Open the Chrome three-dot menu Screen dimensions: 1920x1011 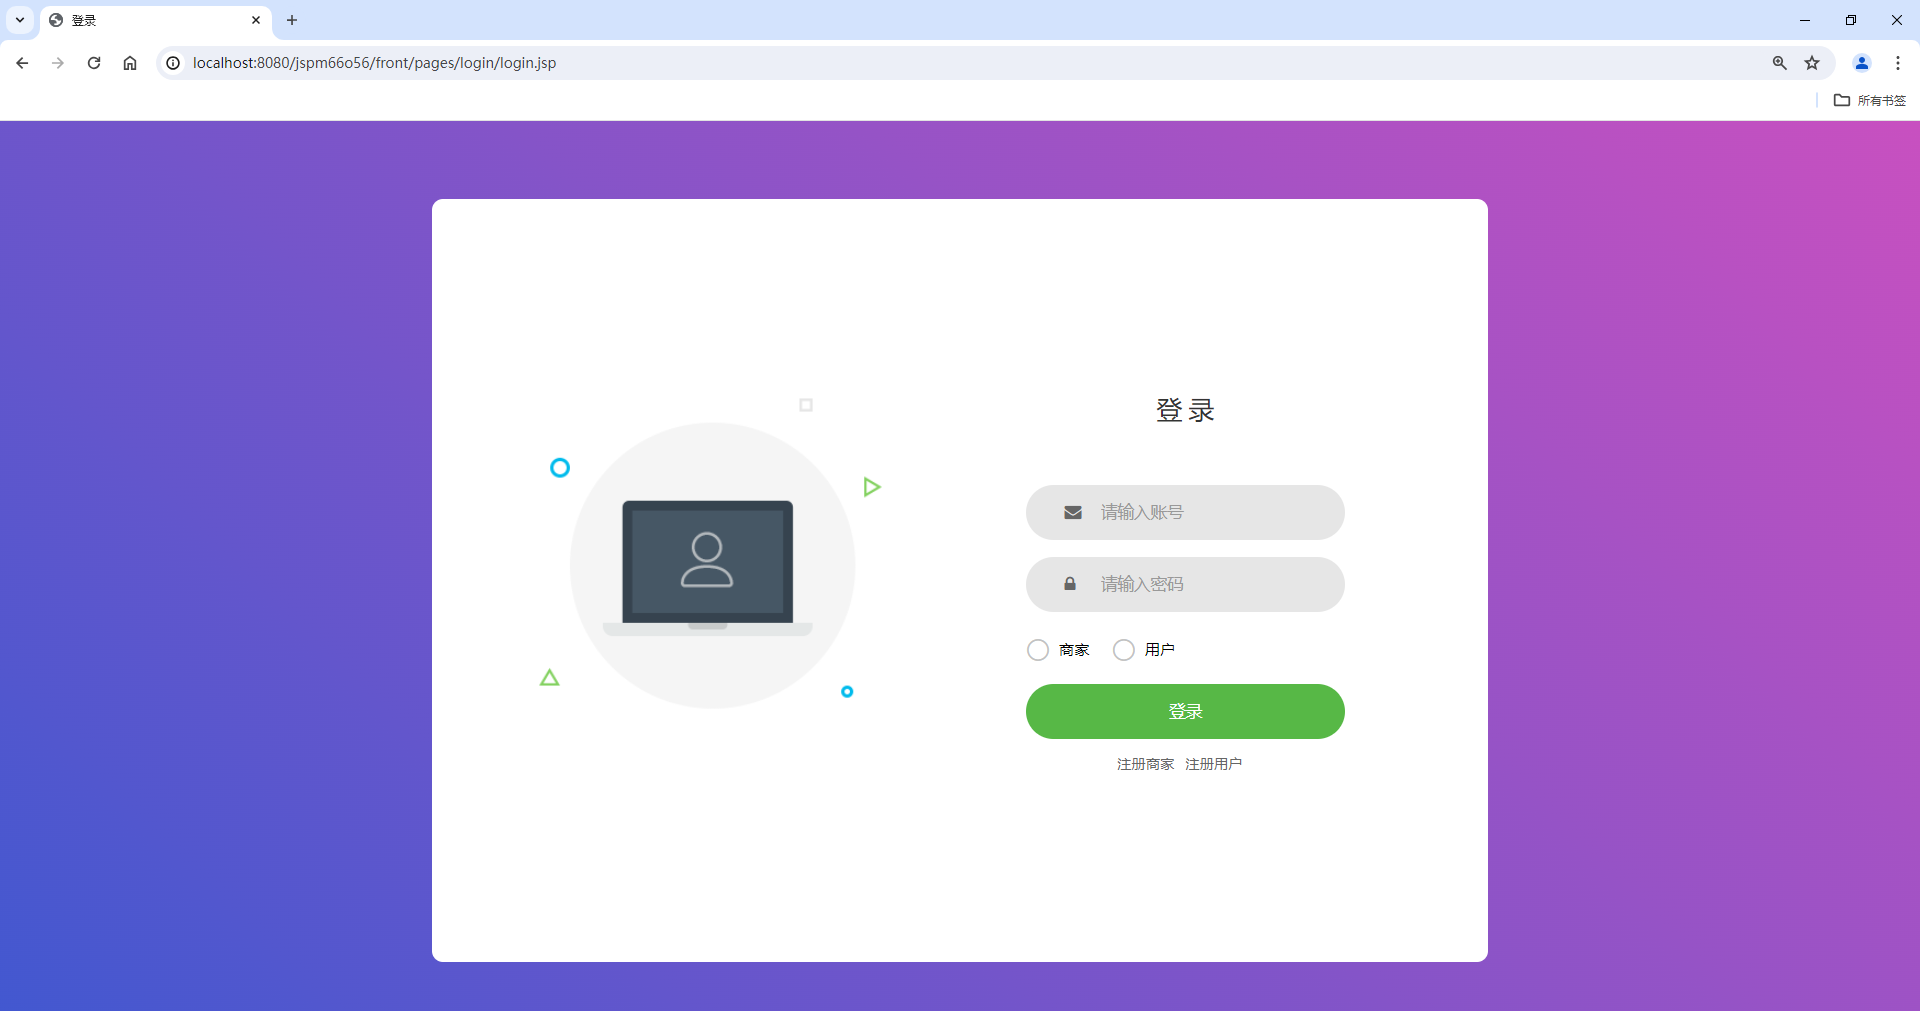[1898, 62]
